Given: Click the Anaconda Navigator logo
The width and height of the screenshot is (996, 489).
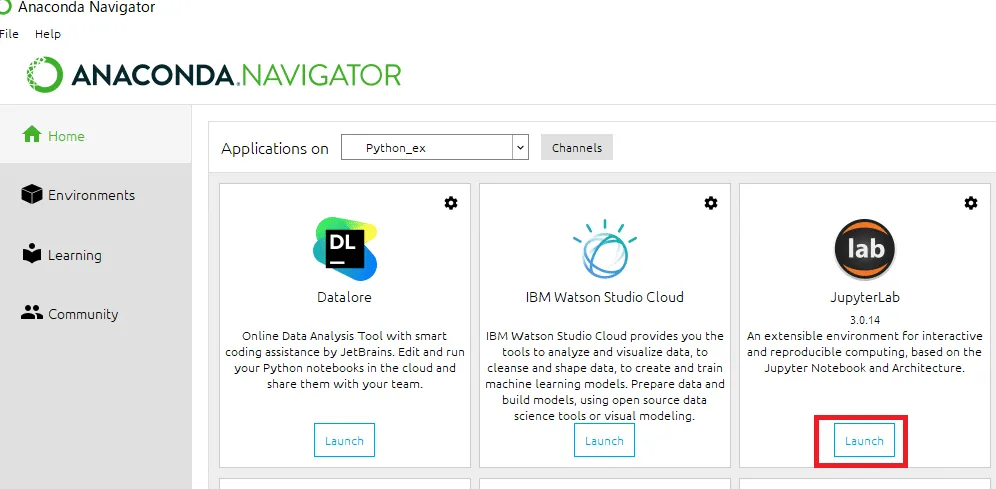Looking at the screenshot, I should coord(214,75).
